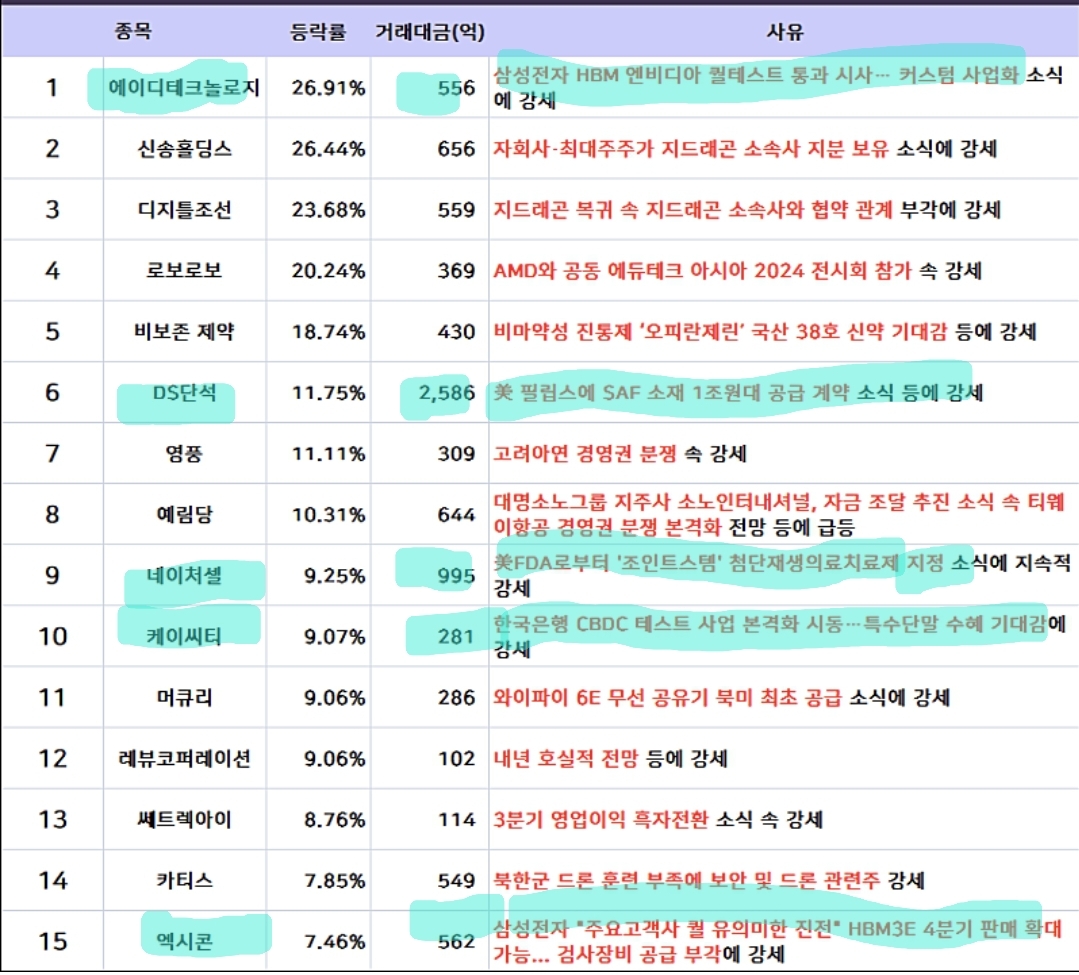Click the reason about 와이파이 6E 무선 공유기
The width and height of the screenshot is (1079, 975).
(x=722, y=698)
